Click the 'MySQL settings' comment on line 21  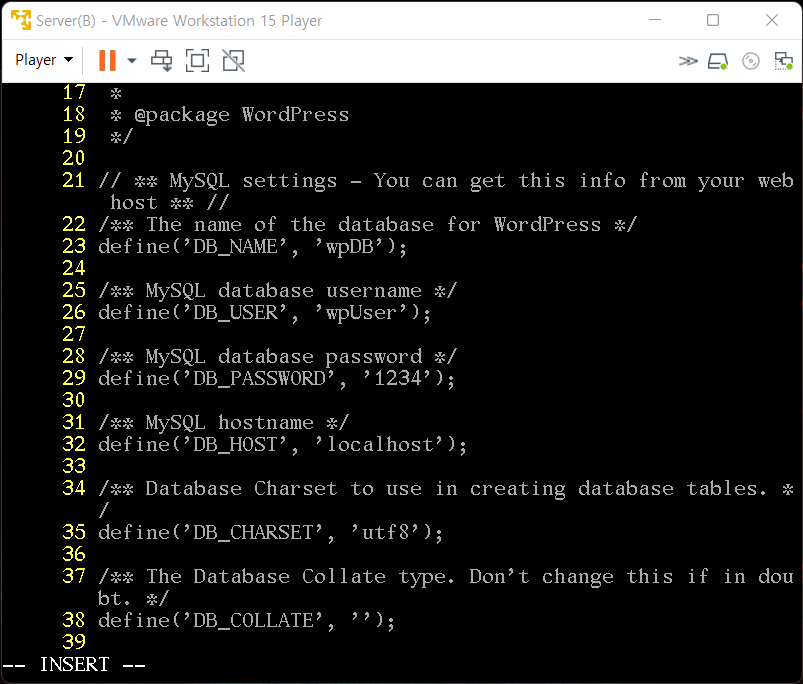pyautogui.click(x=253, y=181)
